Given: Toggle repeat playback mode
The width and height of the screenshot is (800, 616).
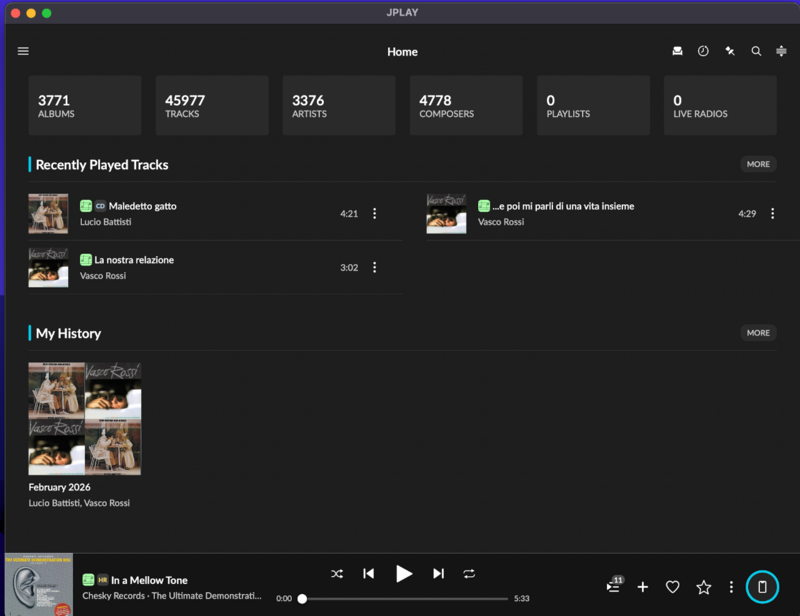Looking at the screenshot, I should [469, 573].
